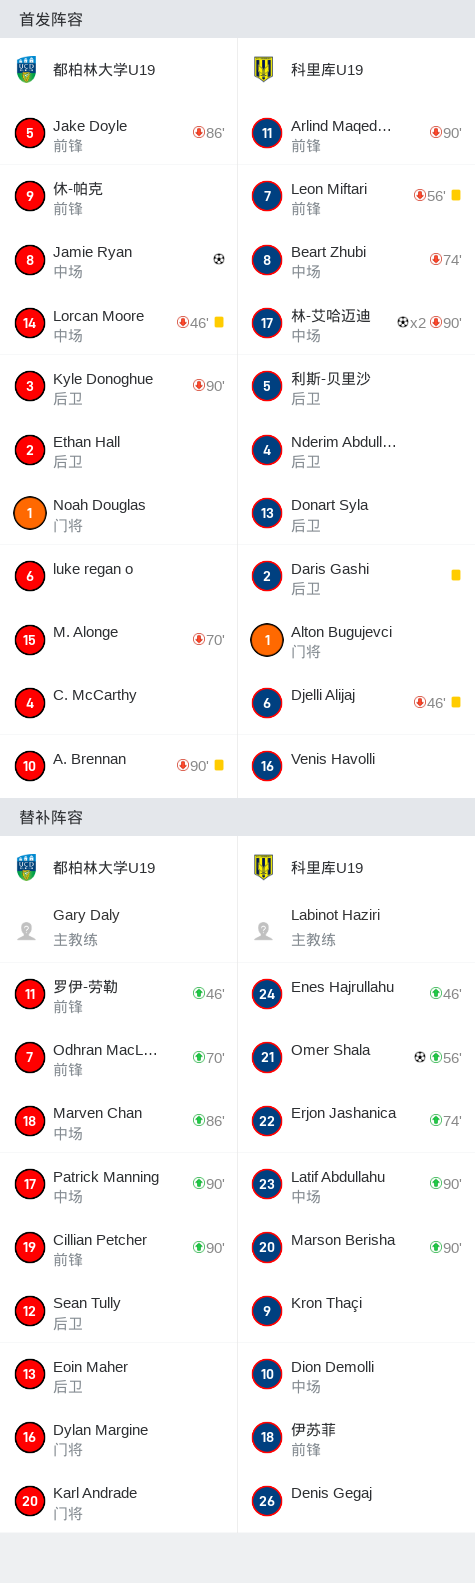Click Daris Gashi's yellow card icon
The image size is (475, 1583).
click(456, 575)
